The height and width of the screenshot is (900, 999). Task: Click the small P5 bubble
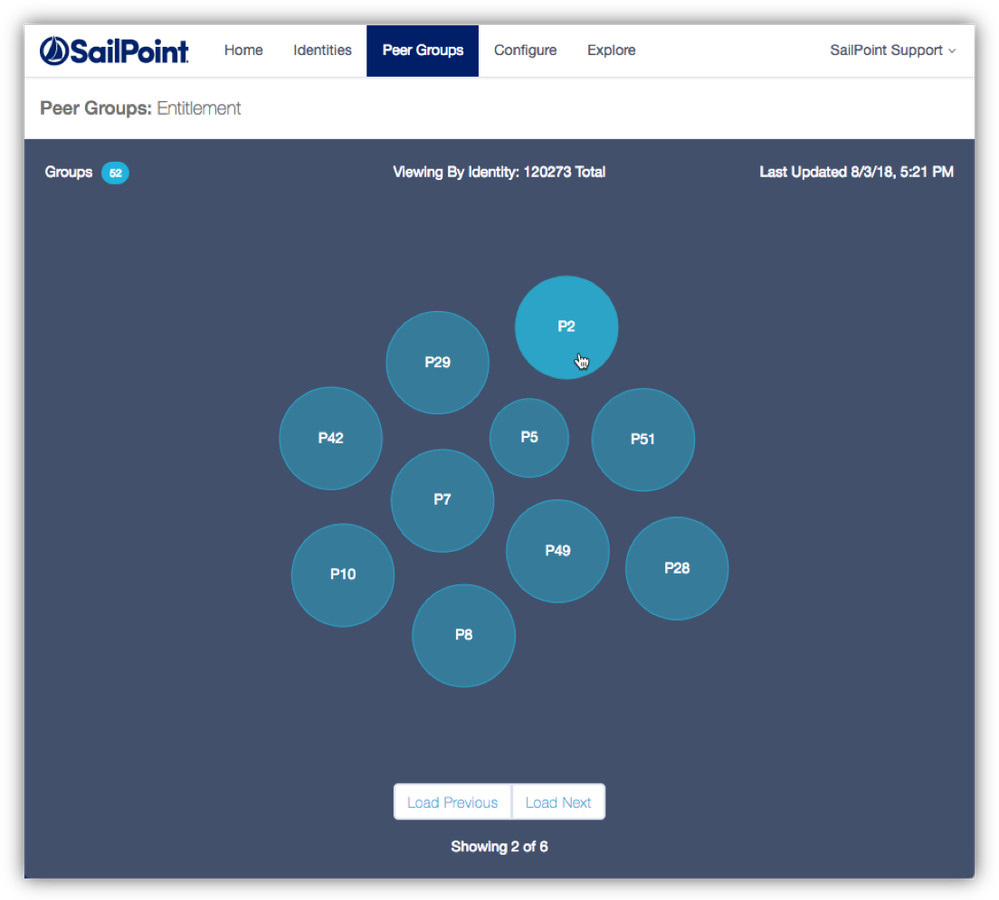(529, 438)
